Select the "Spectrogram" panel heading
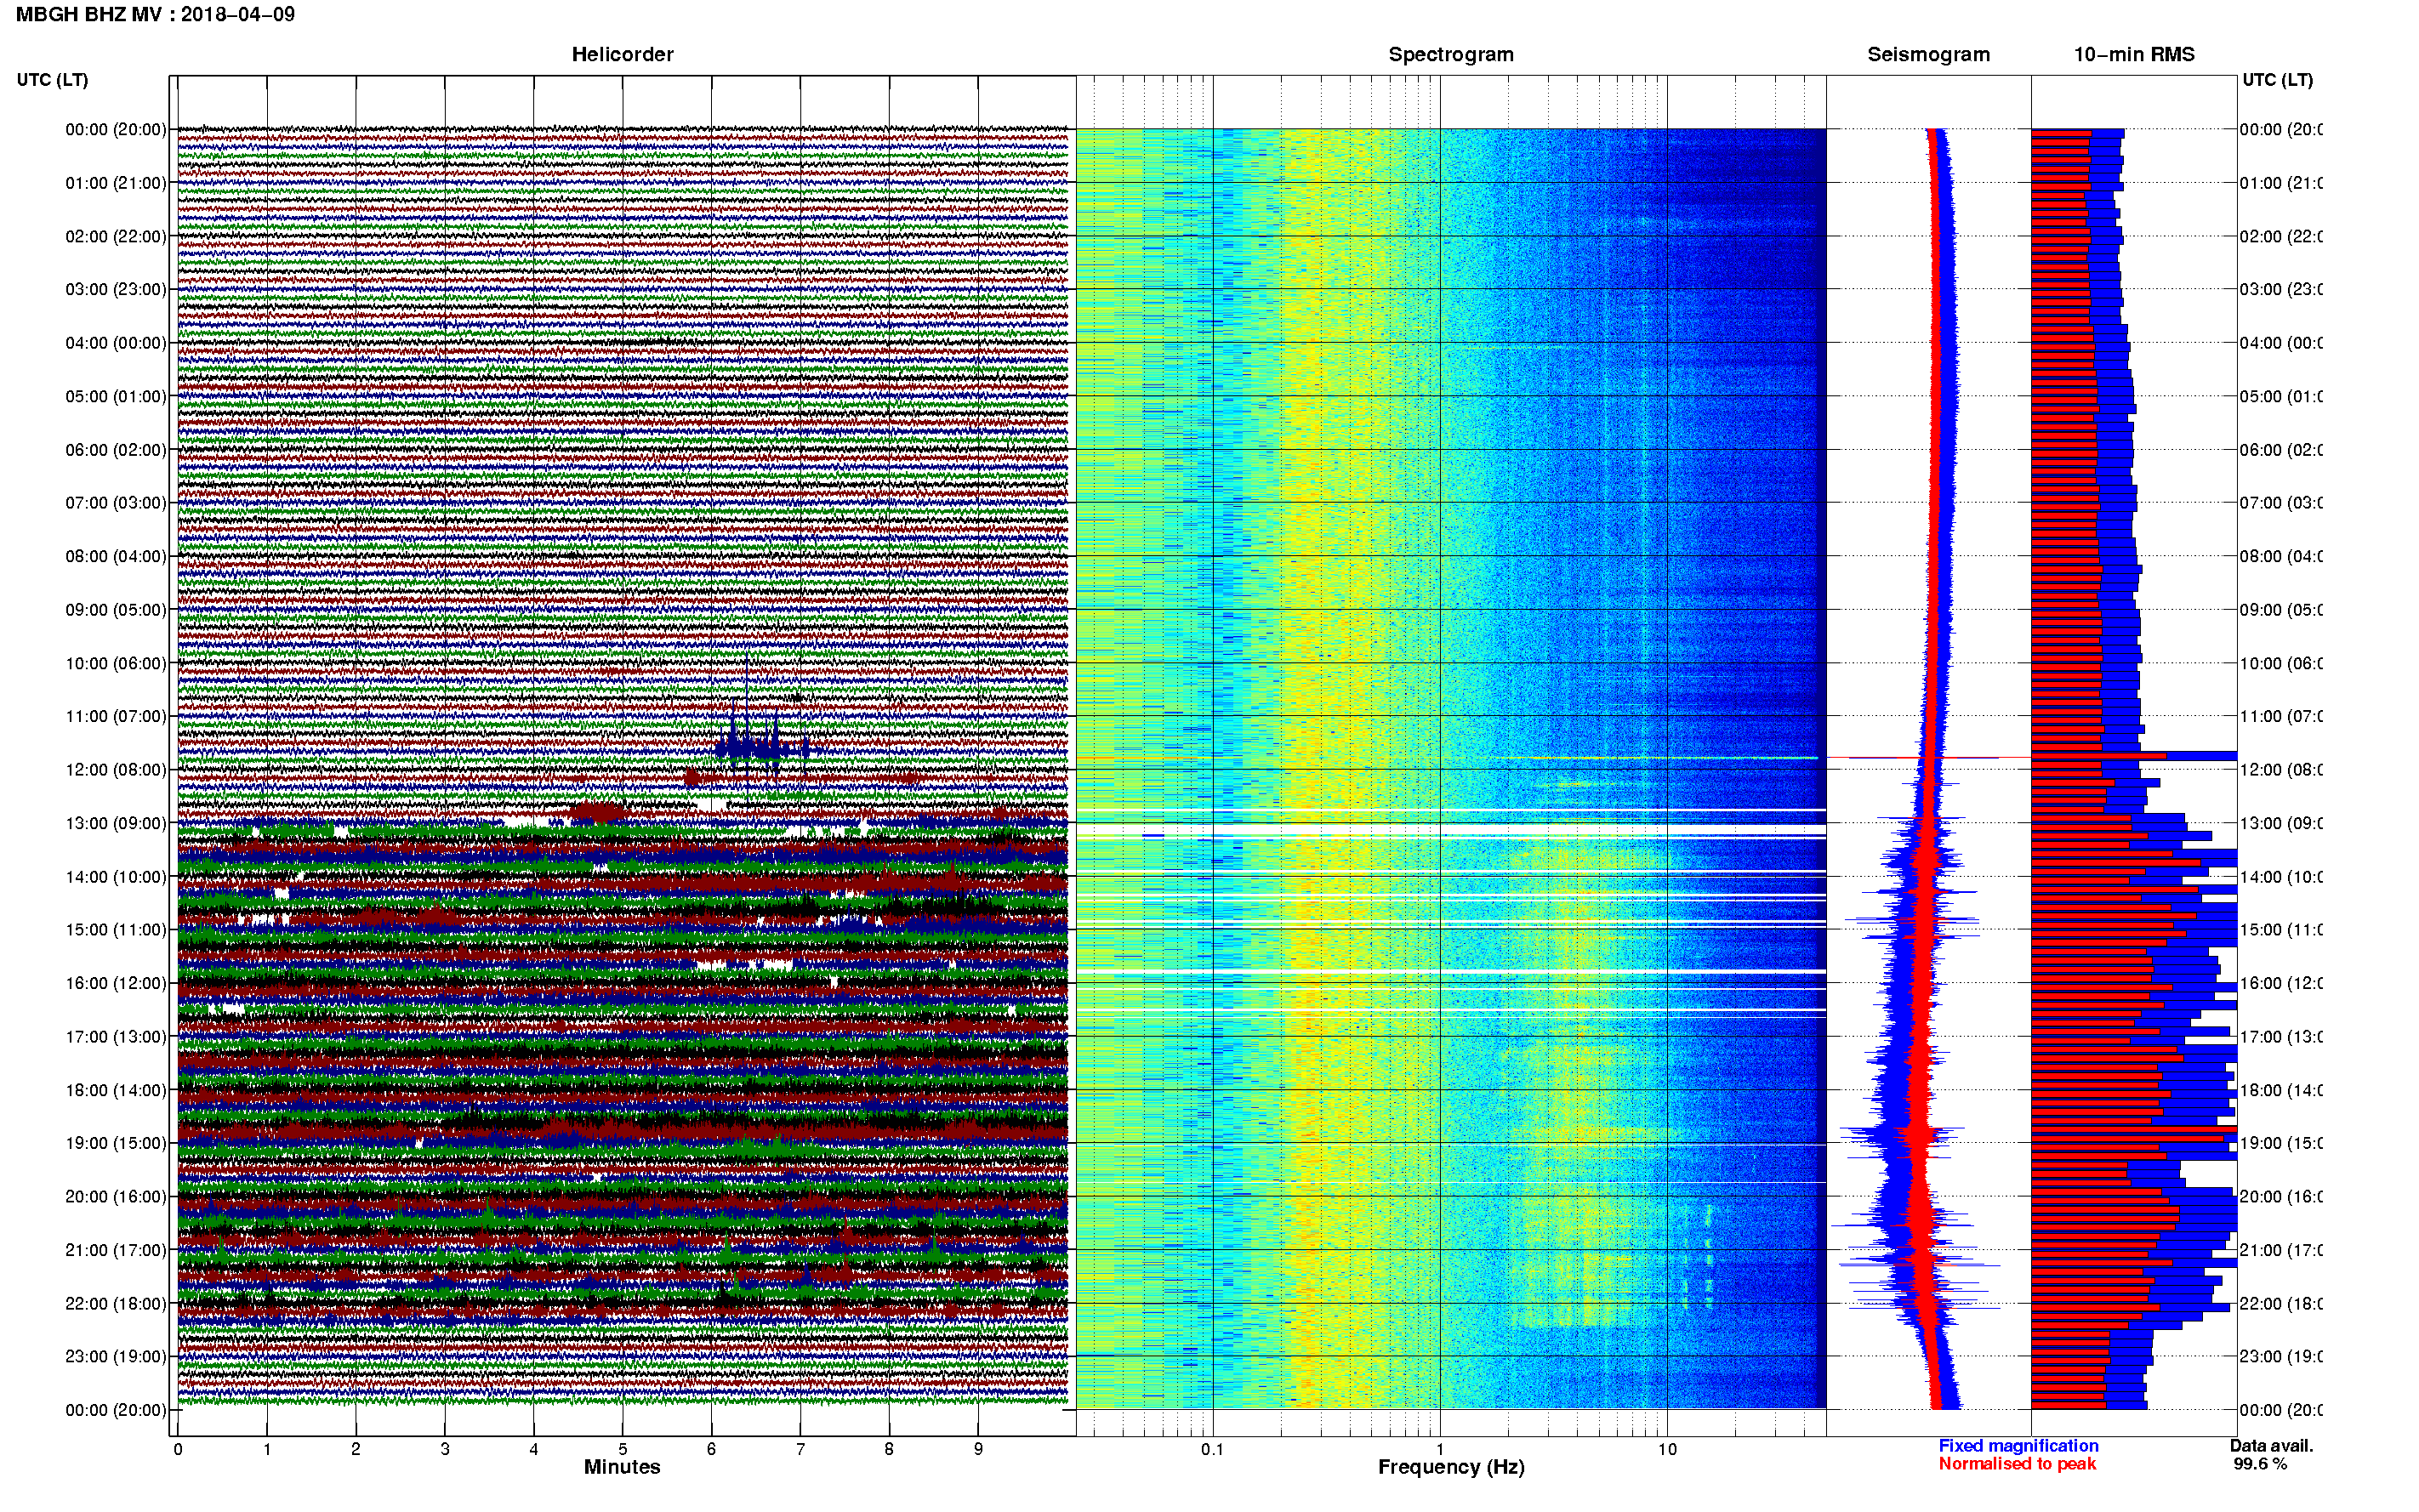2419x1512 pixels. (x=1451, y=54)
